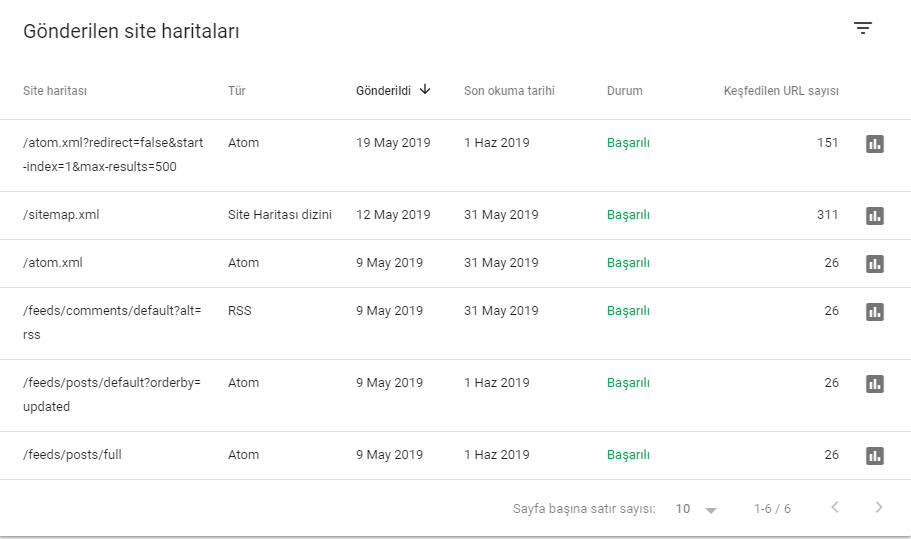Open the /feeds/posts/full sitemap entry

click(72, 455)
